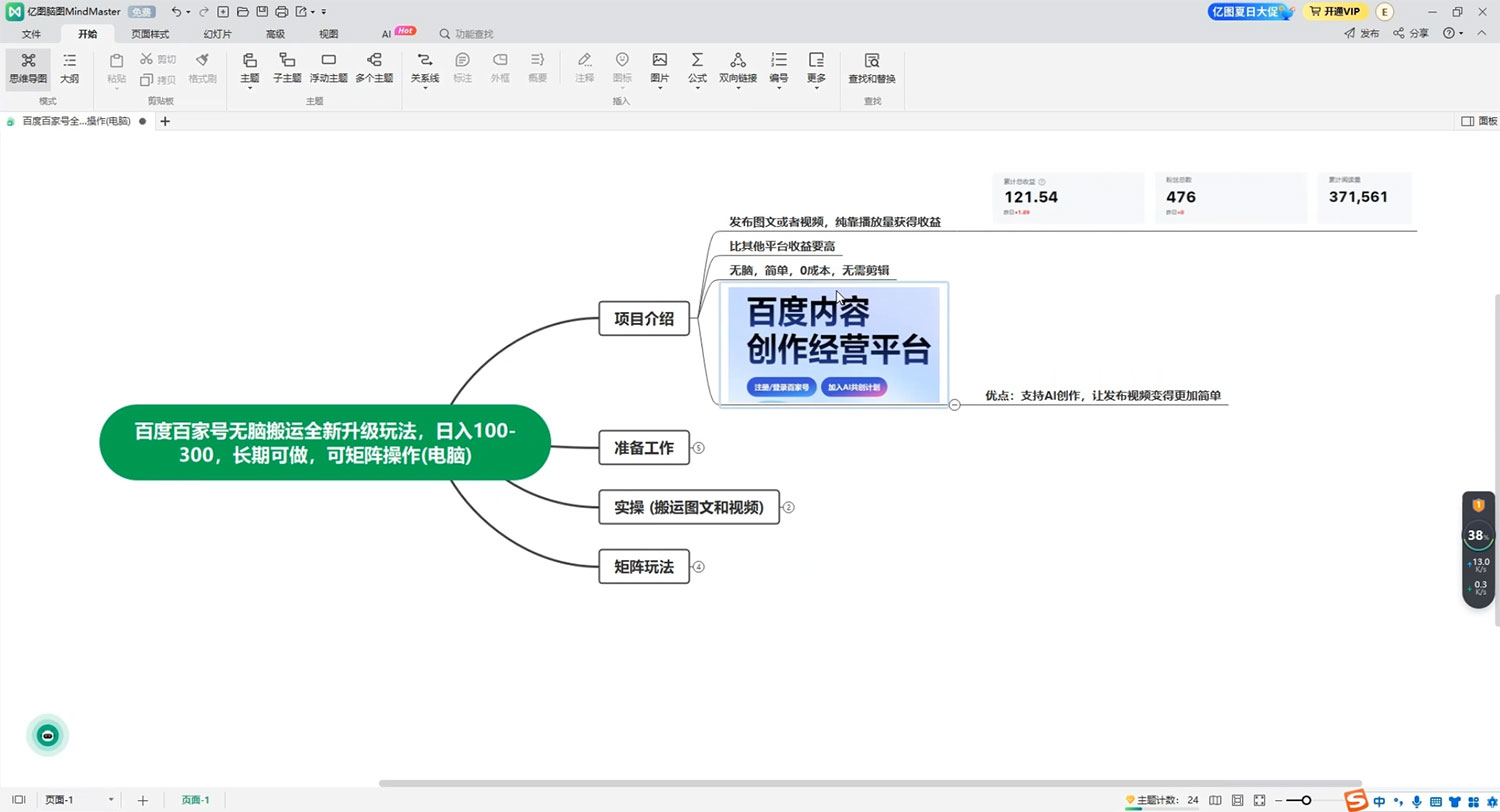Click the 发布 publish link
The image size is (1500, 812).
tap(1362, 33)
